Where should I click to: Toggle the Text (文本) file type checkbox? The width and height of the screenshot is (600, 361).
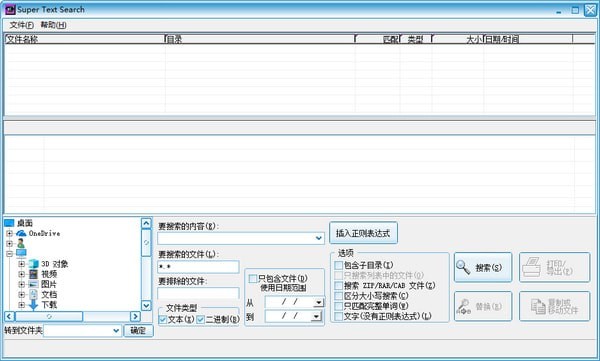click(x=163, y=319)
